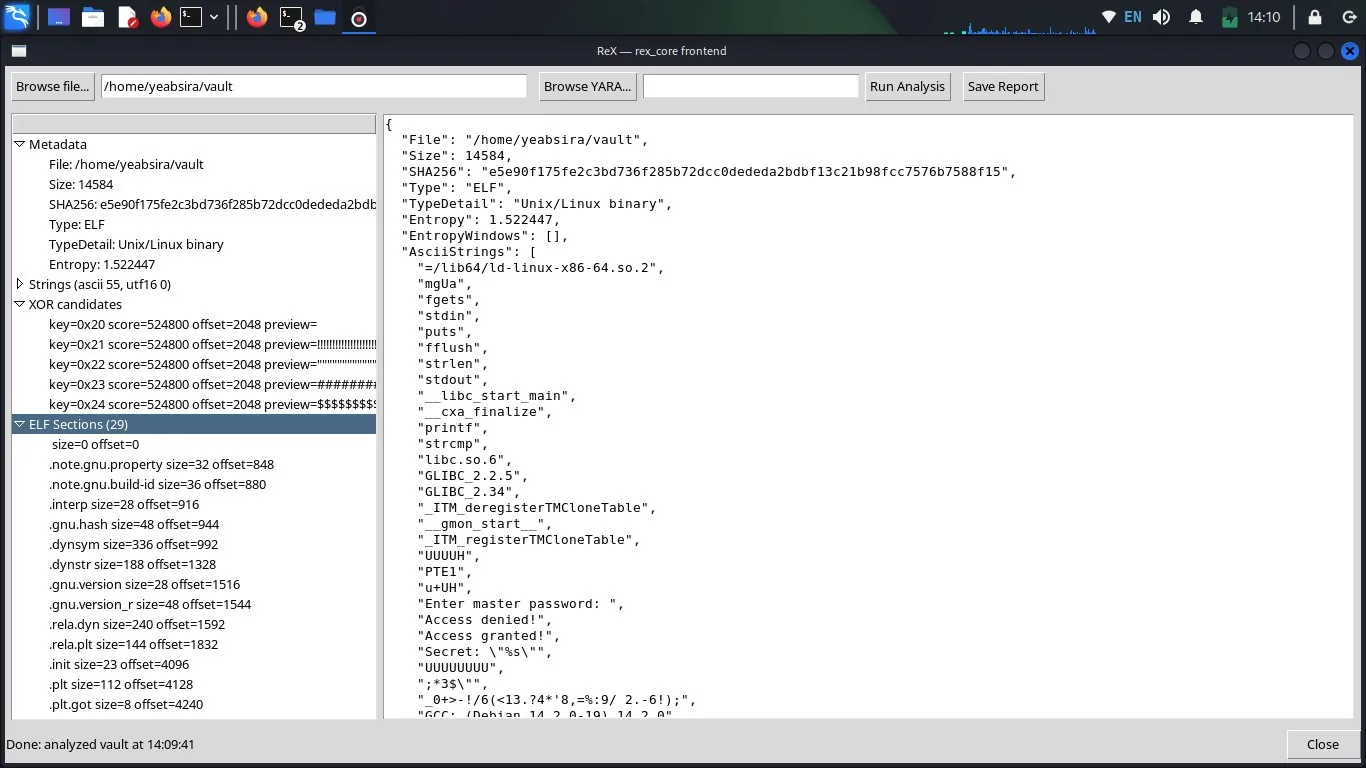Open the ReX window menu icon in titlebar
Viewport: 1366px width, 768px height.
click(18, 51)
